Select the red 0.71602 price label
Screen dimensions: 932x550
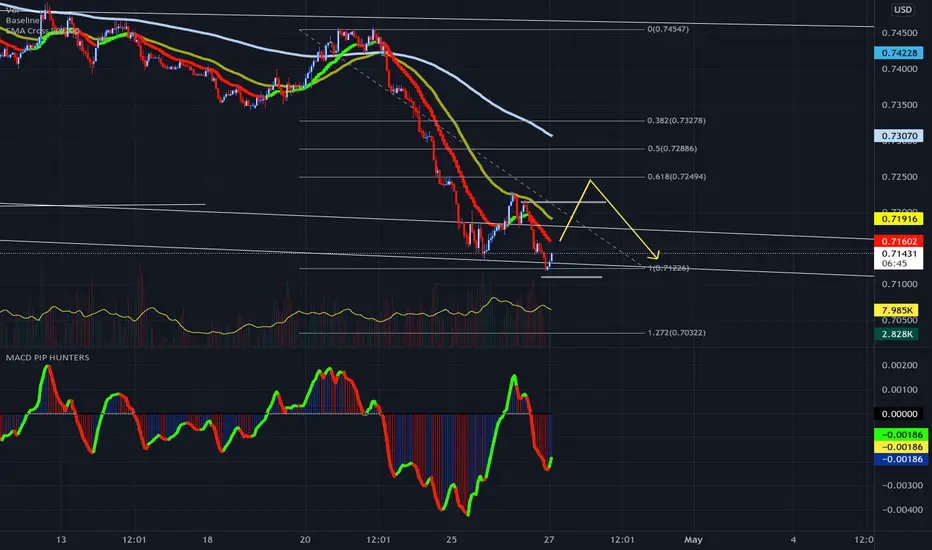point(899,241)
